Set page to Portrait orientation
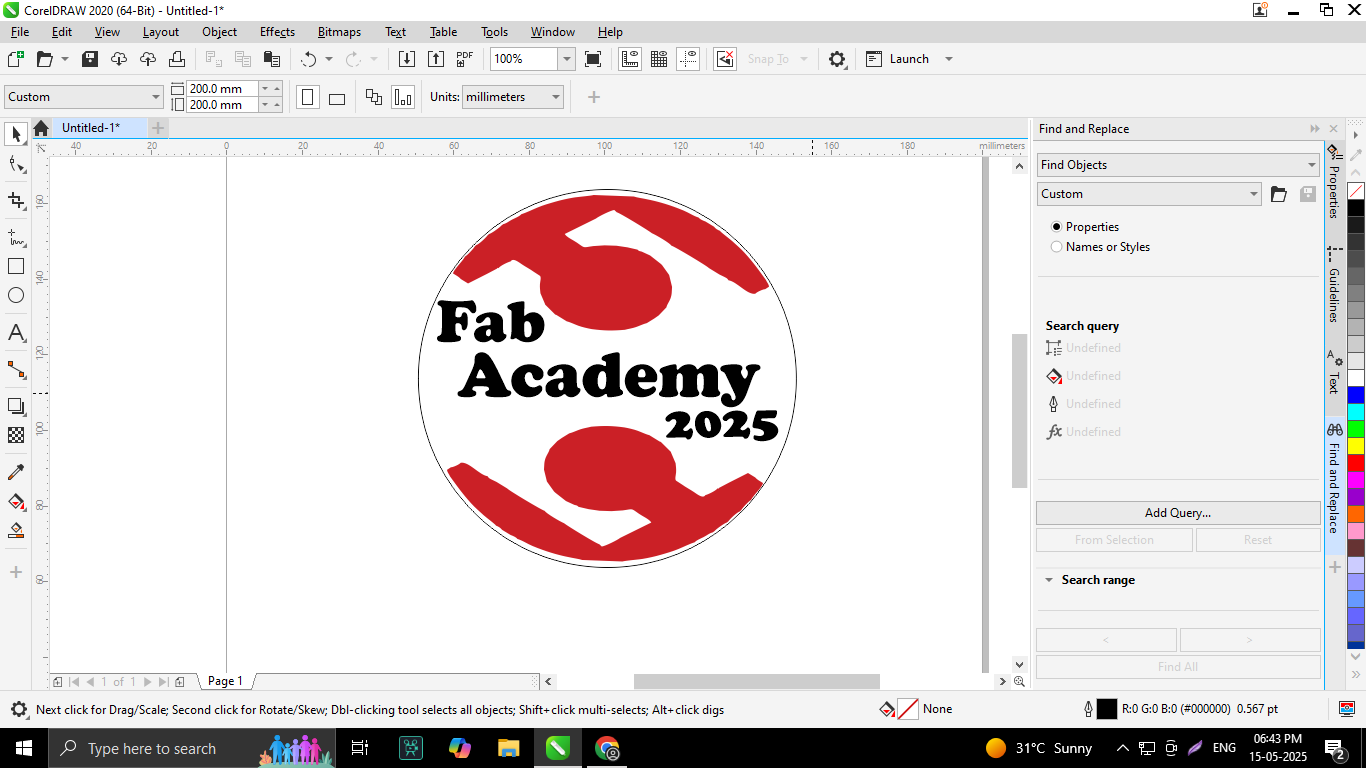This screenshot has height=768, width=1366. coord(308,97)
